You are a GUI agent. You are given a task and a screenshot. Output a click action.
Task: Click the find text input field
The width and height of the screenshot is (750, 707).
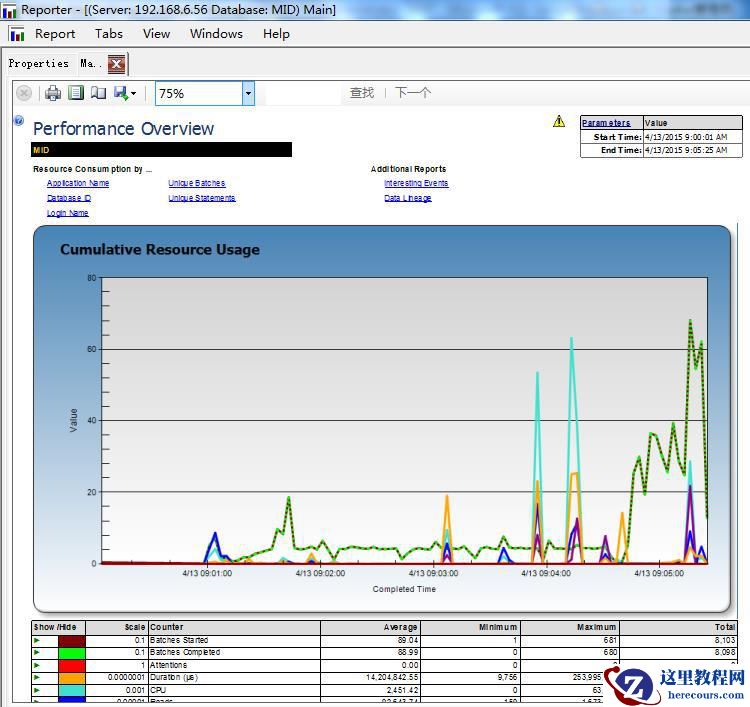click(x=301, y=93)
